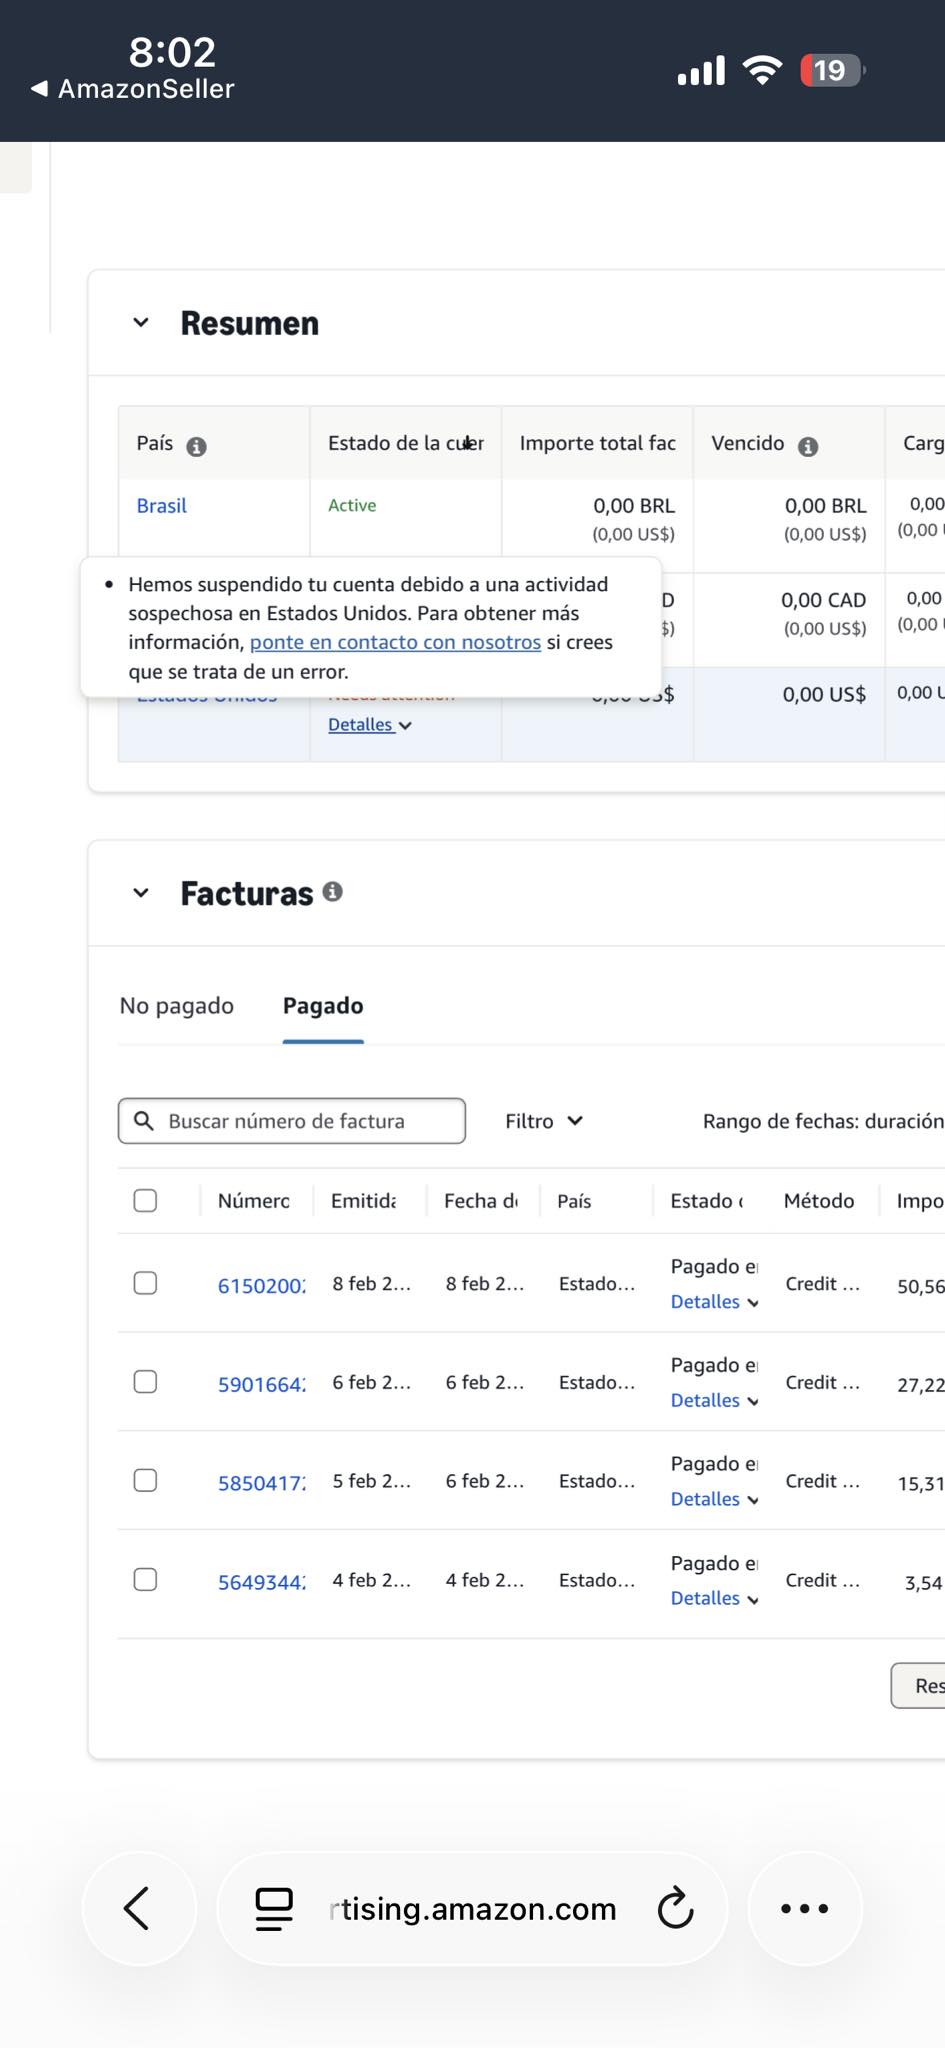The image size is (945, 2048).
Task: Open the Filtro dropdown
Action: (x=543, y=1121)
